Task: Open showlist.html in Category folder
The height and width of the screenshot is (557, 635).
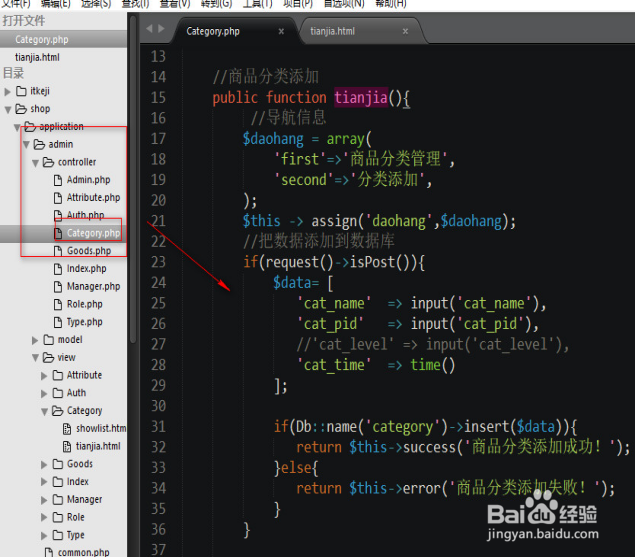Action: click(101, 428)
